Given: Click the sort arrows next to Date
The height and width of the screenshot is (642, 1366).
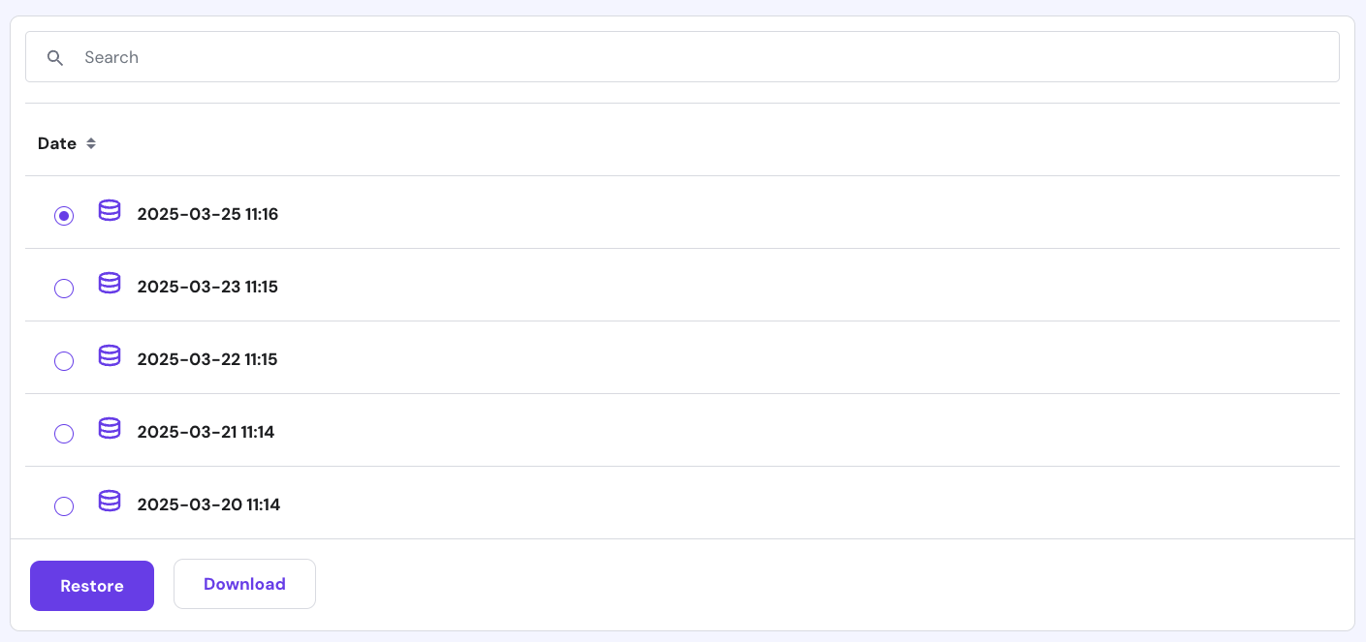Looking at the screenshot, I should pyautogui.click(x=91, y=143).
